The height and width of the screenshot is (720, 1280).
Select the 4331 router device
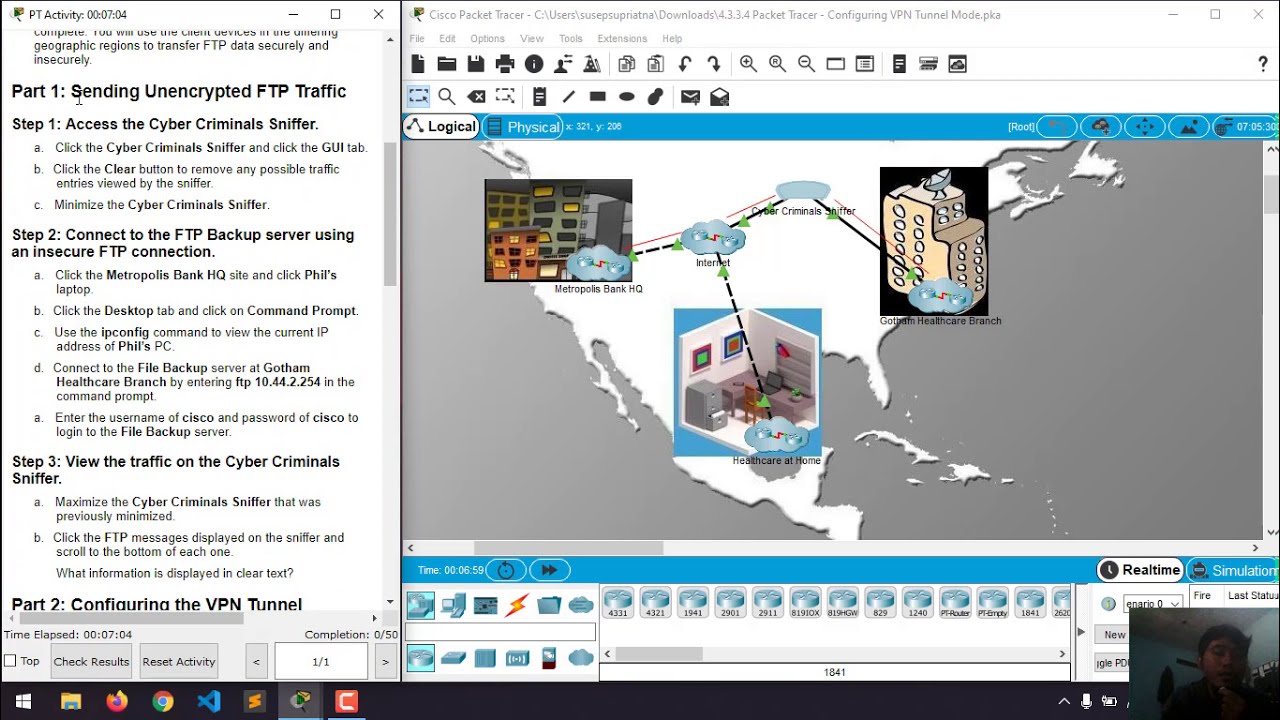[618, 604]
